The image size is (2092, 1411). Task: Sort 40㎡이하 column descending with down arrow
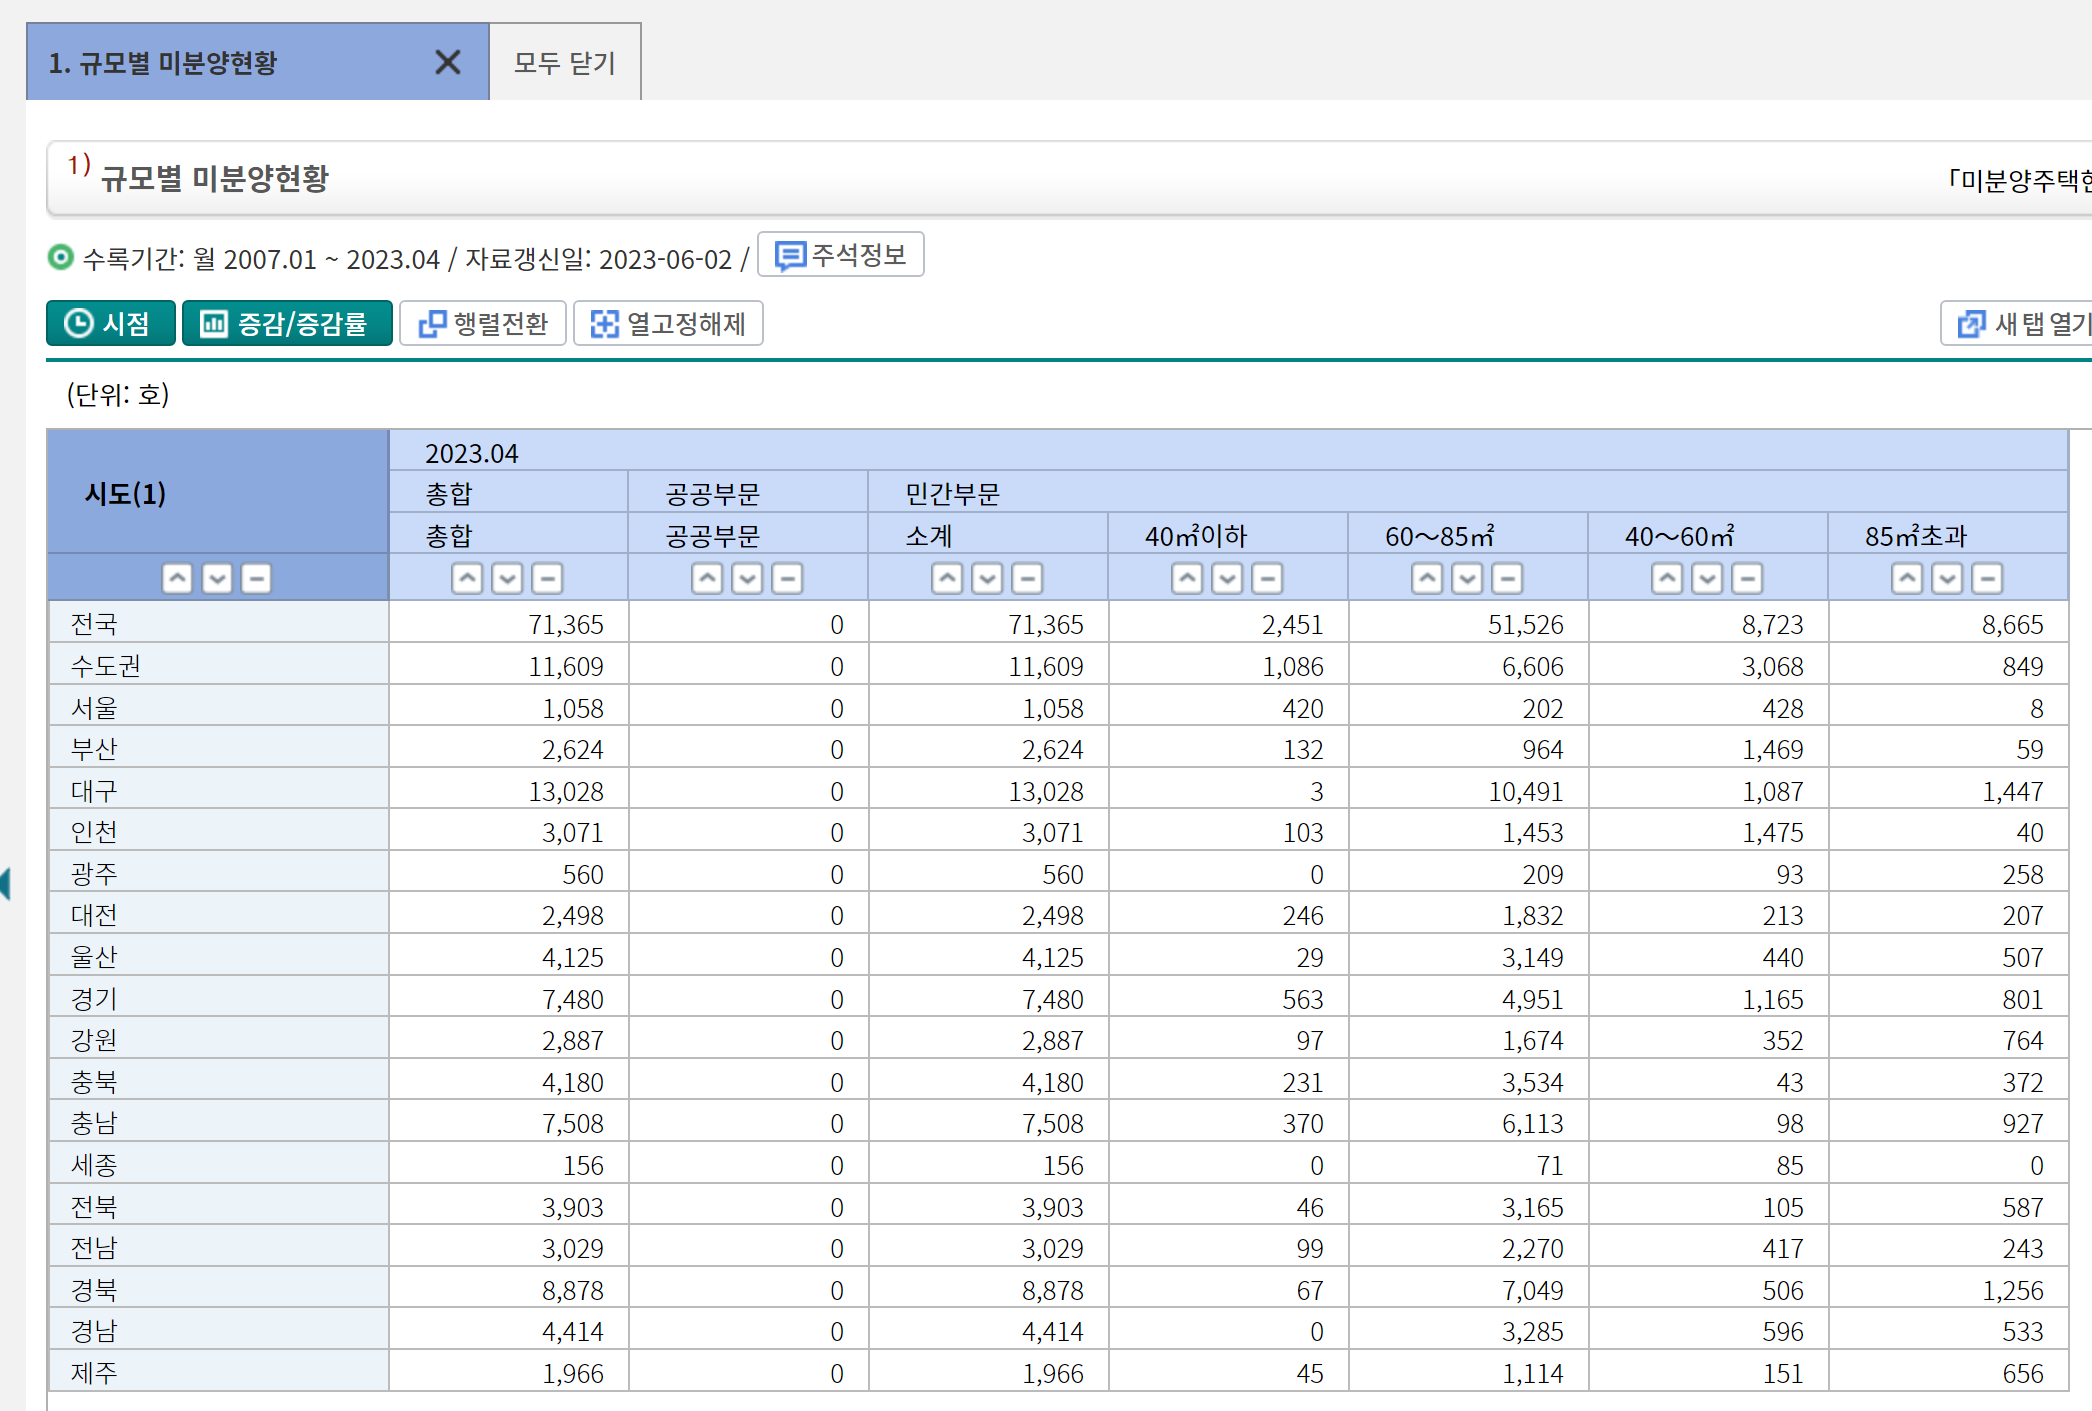(1227, 578)
